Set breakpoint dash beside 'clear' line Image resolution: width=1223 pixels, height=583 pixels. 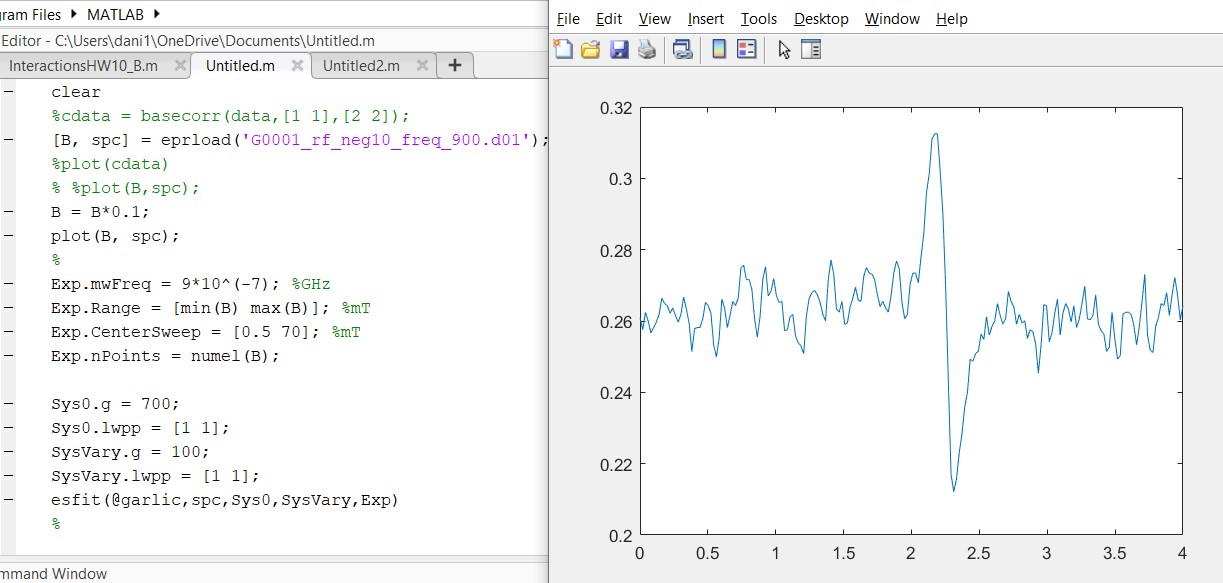[x=8, y=92]
